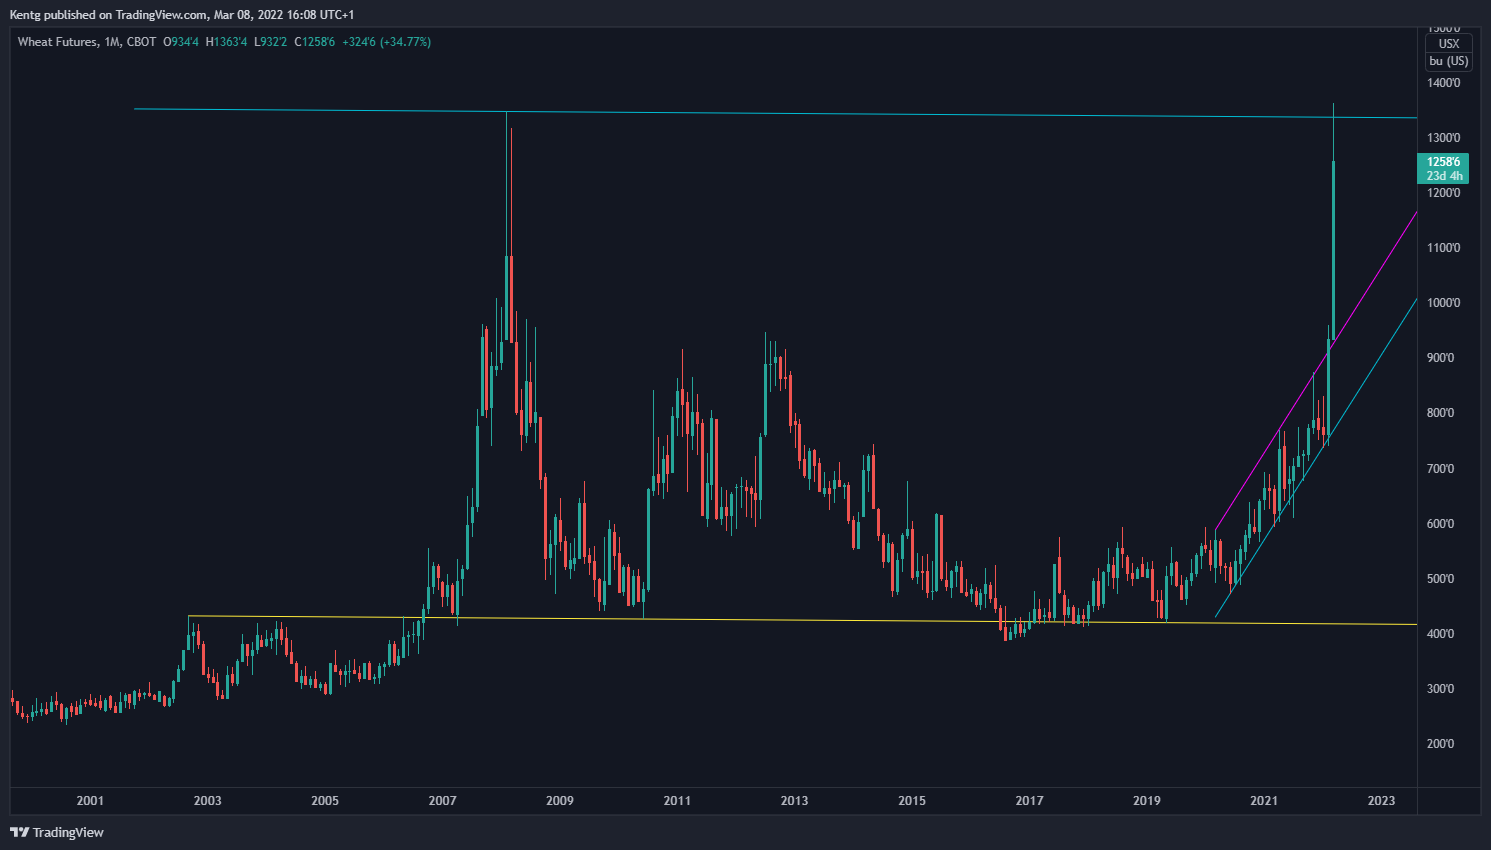The width and height of the screenshot is (1491, 850).
Task: Click the current price label 1258'6
Action: 1443,162
